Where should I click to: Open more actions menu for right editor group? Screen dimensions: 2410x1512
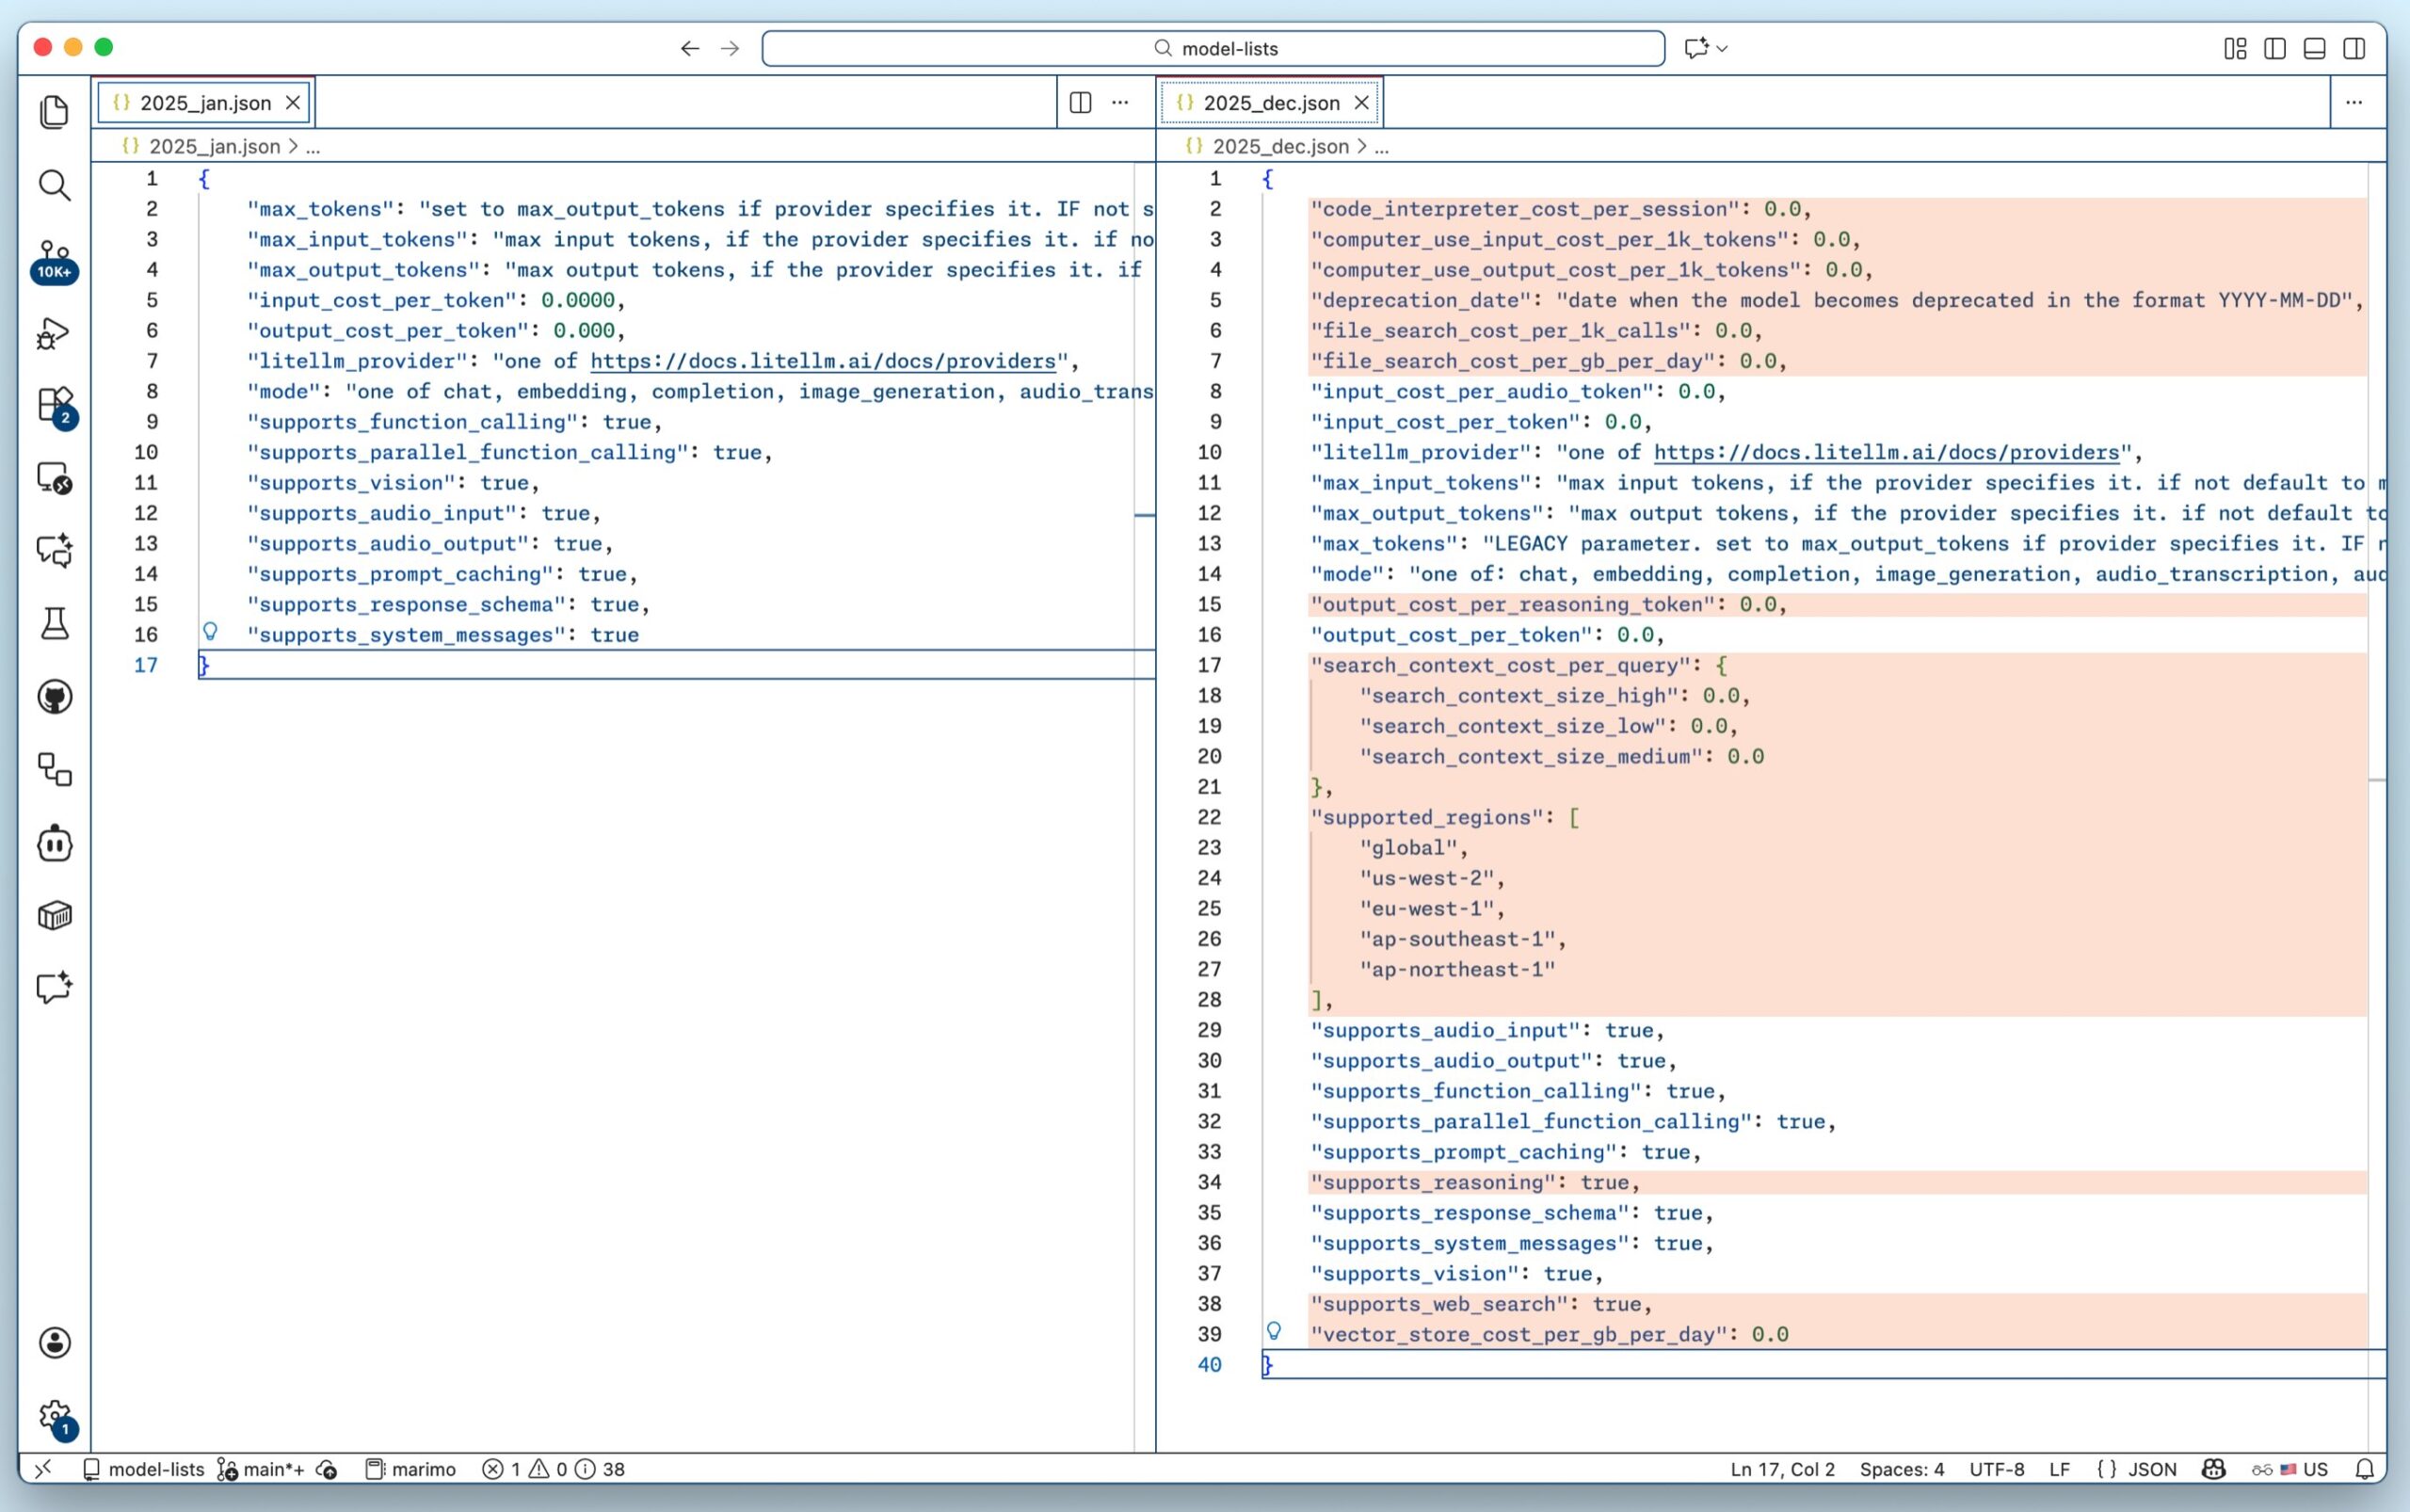2354,102
